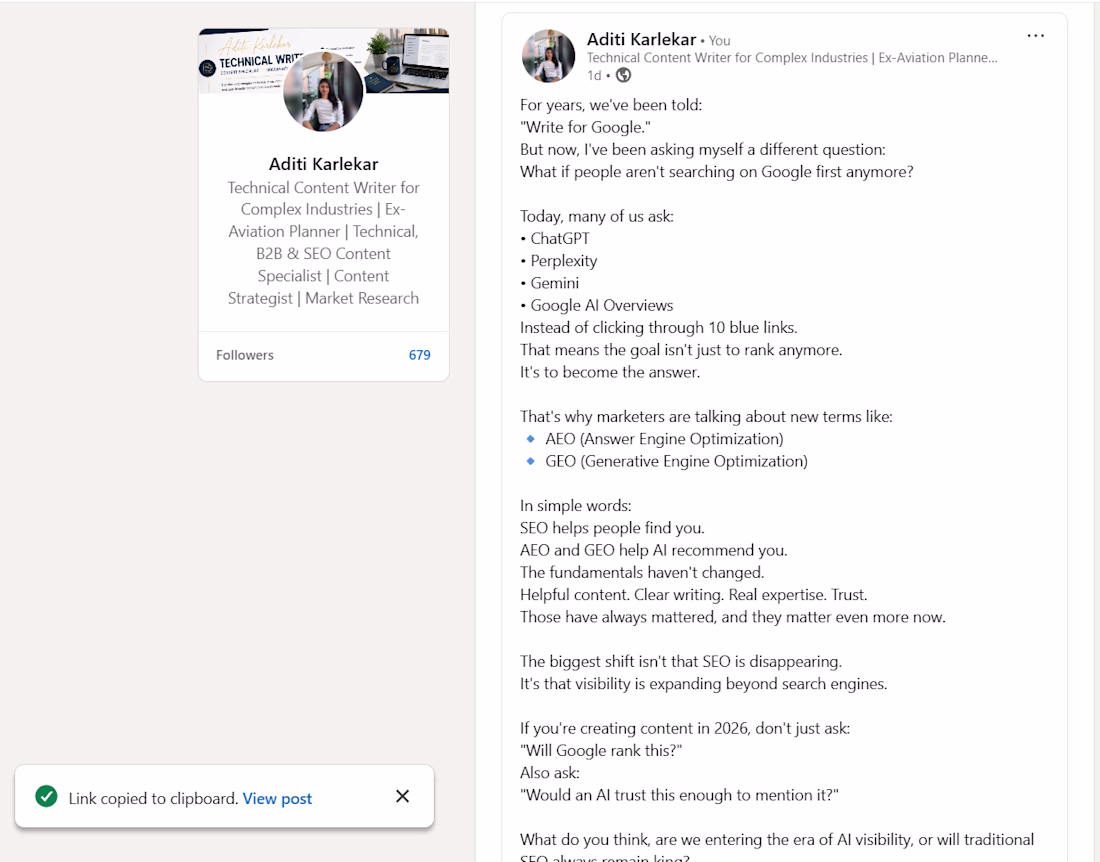View the 679 followers count

[420, 355]
